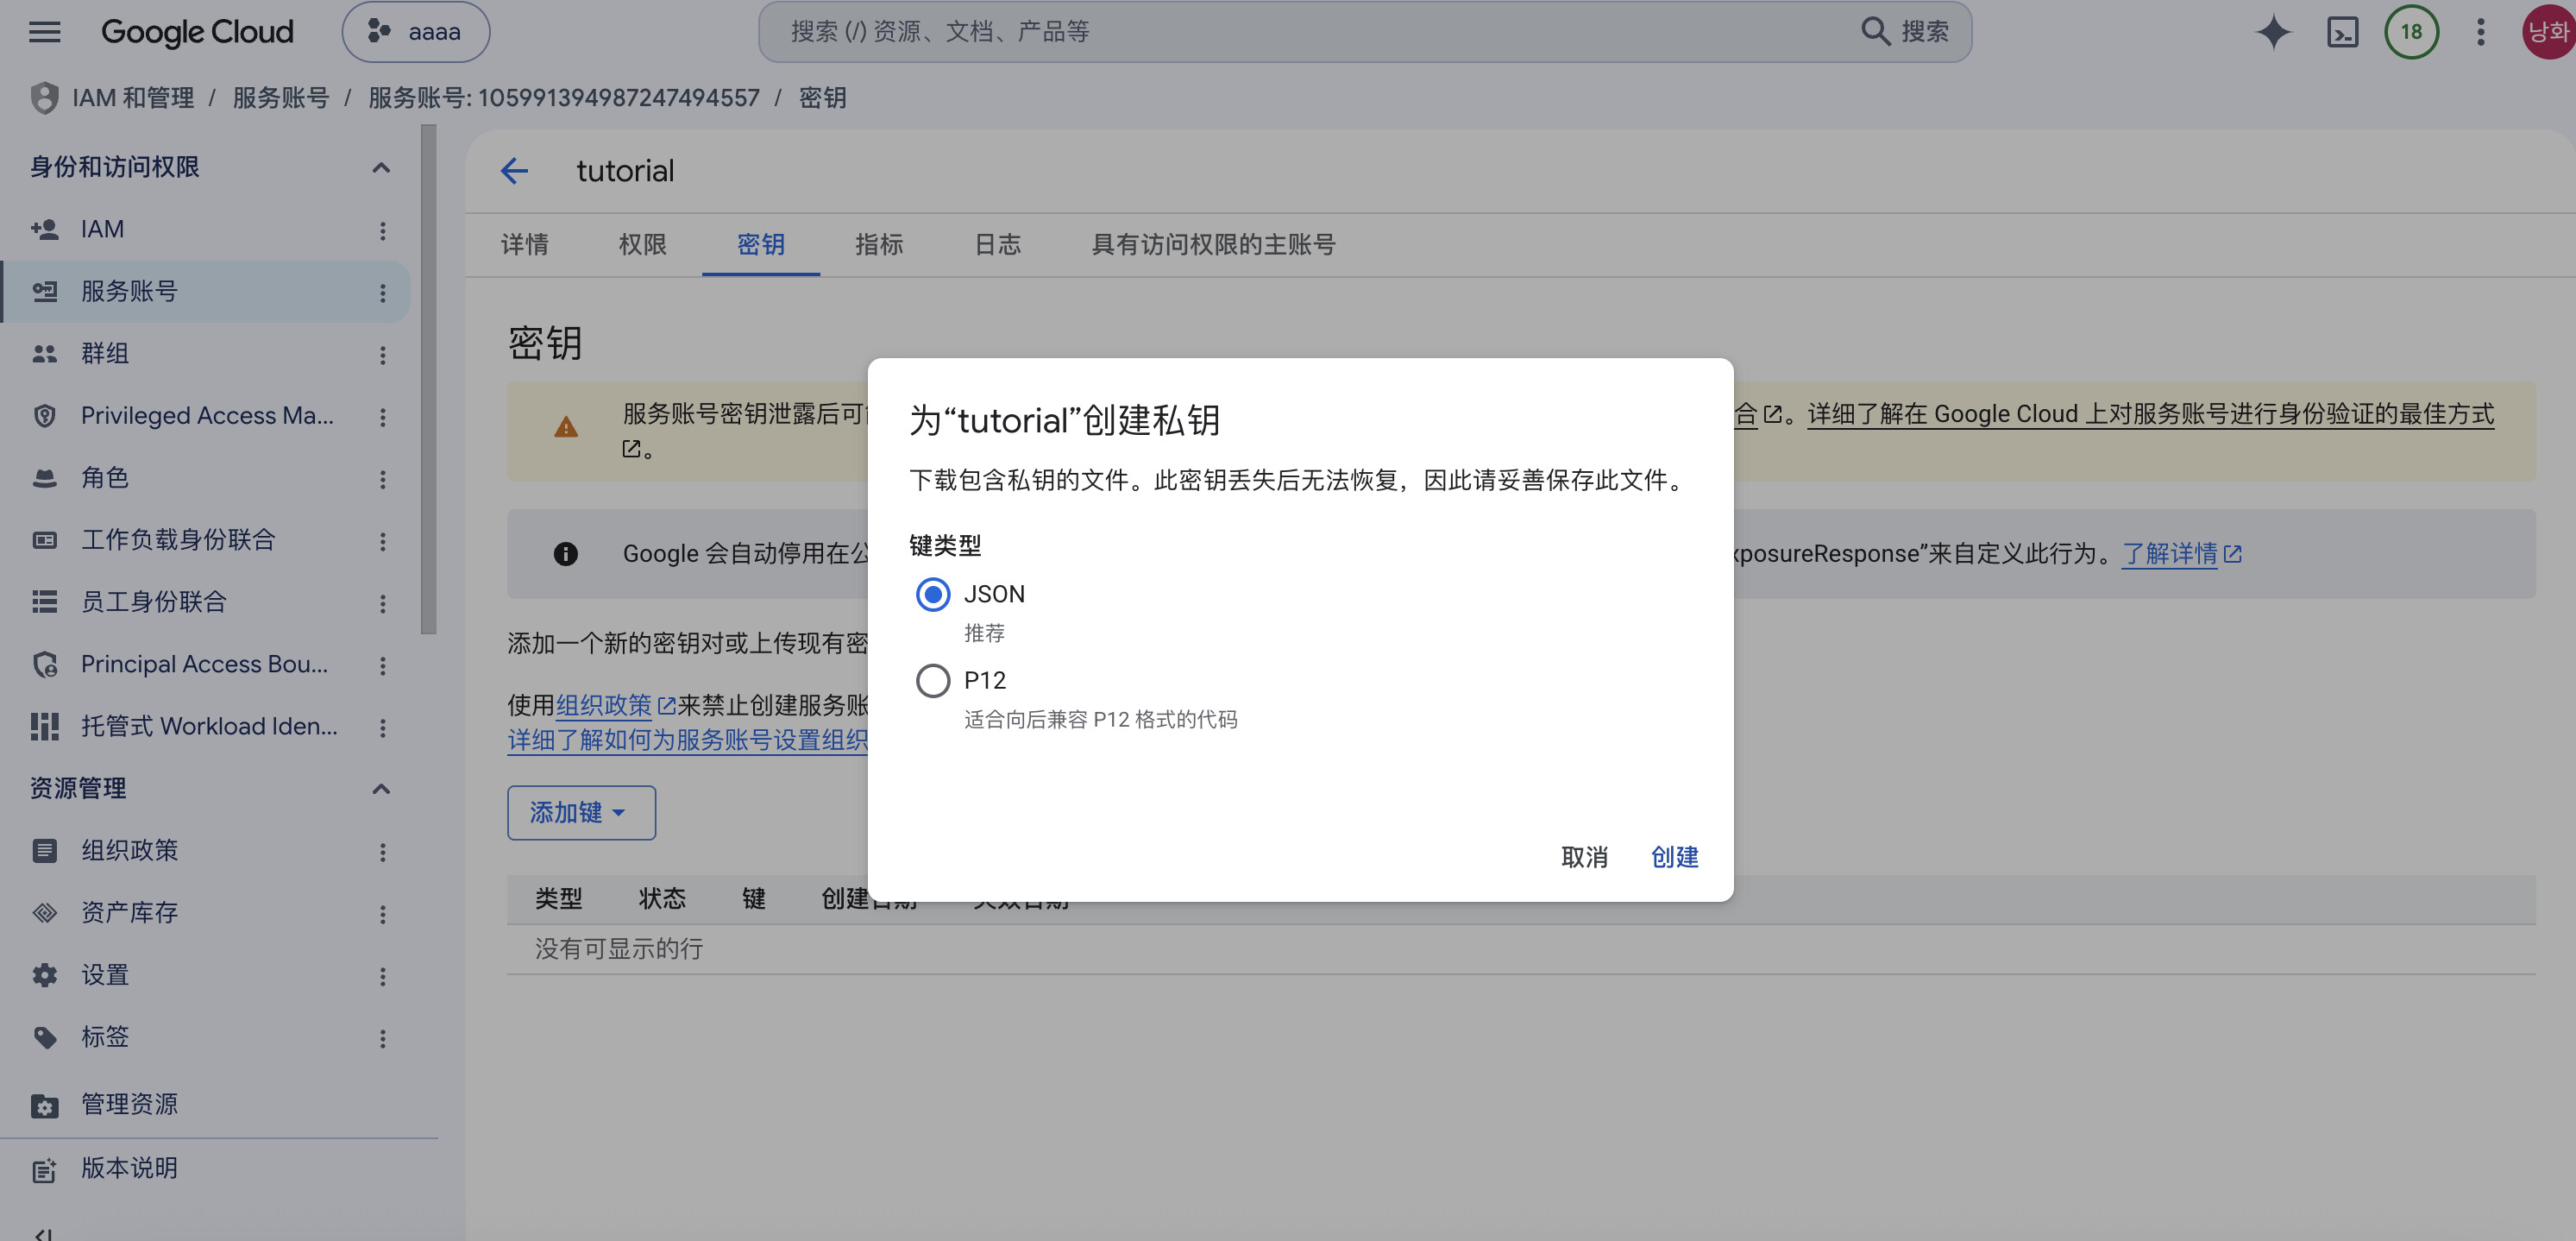Open the 了解详情 link
This screenshot has width=2576, height=1241.
click(x=2181, y=554)
